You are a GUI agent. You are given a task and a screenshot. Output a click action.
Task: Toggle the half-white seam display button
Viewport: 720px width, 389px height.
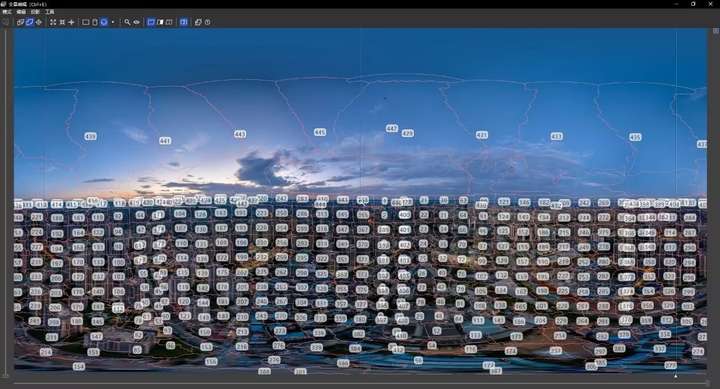pyautogui.click(x=160, y=22)
